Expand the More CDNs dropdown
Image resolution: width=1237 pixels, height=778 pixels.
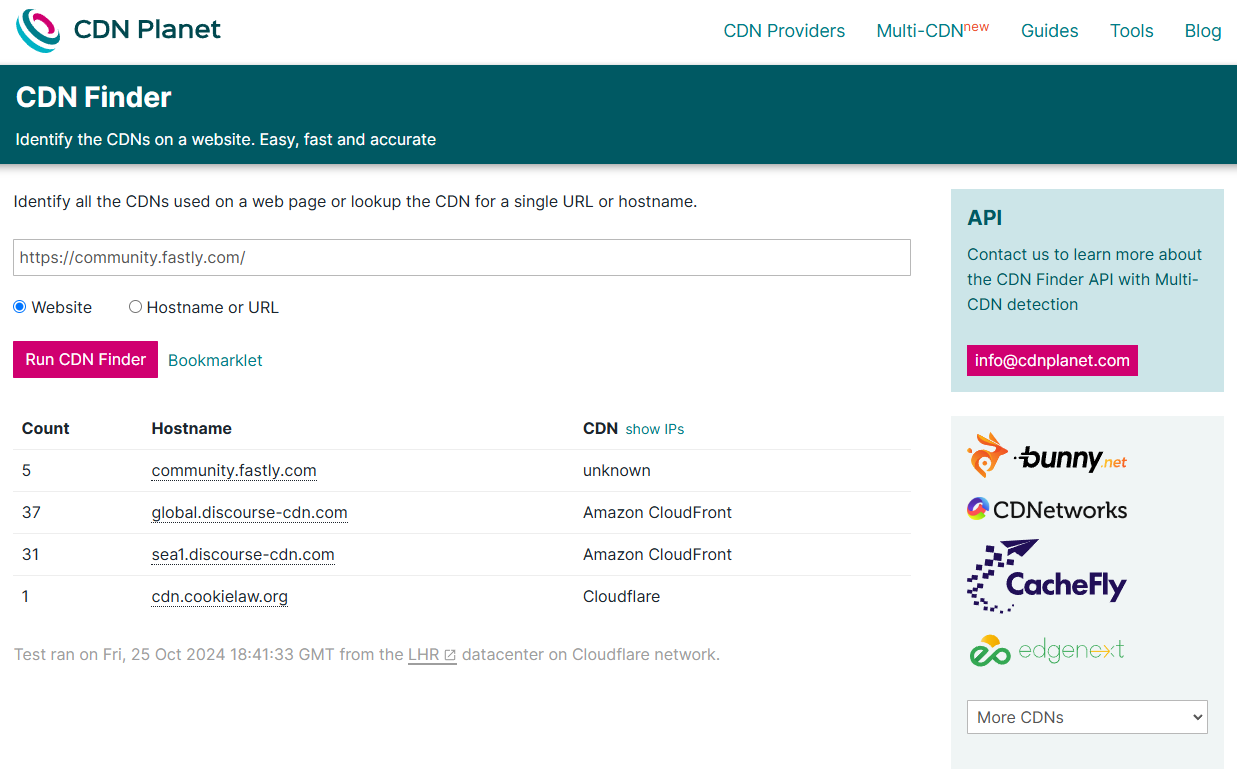click(1087, 717)
